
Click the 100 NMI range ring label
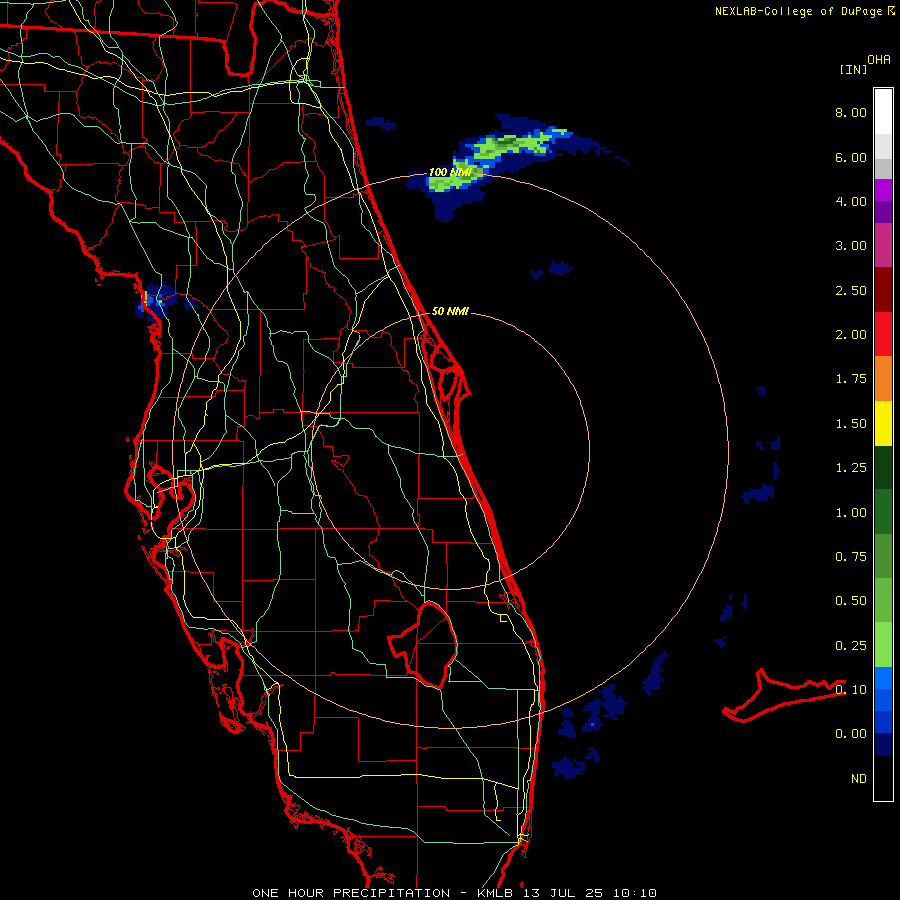pyautogui.click(x=451, y=172)
